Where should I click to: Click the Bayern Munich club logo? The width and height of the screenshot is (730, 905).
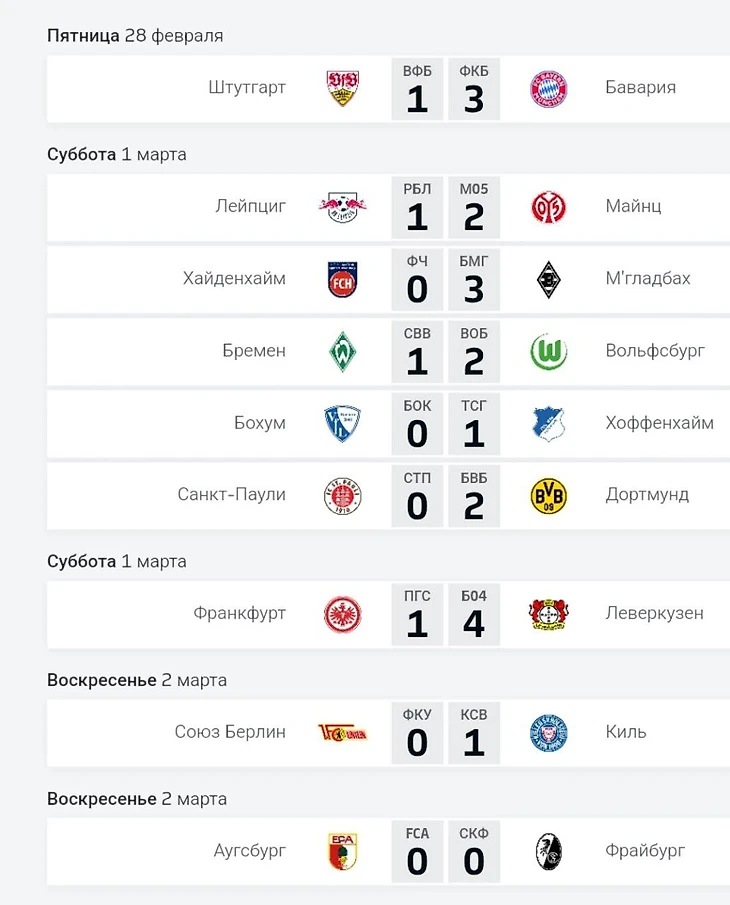pyautogui.click(x=548, y=88)
